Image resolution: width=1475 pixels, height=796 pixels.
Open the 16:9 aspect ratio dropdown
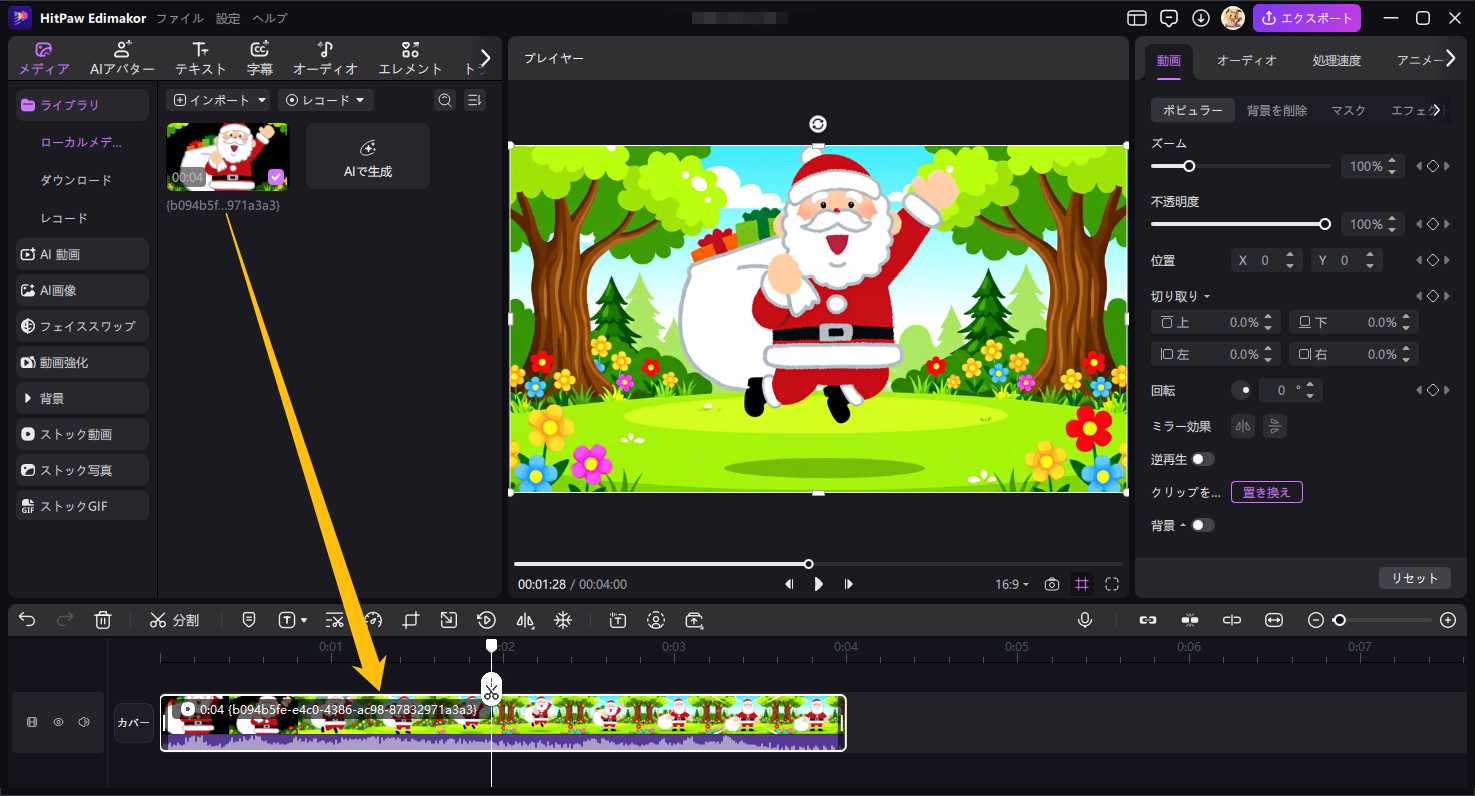1012,584
